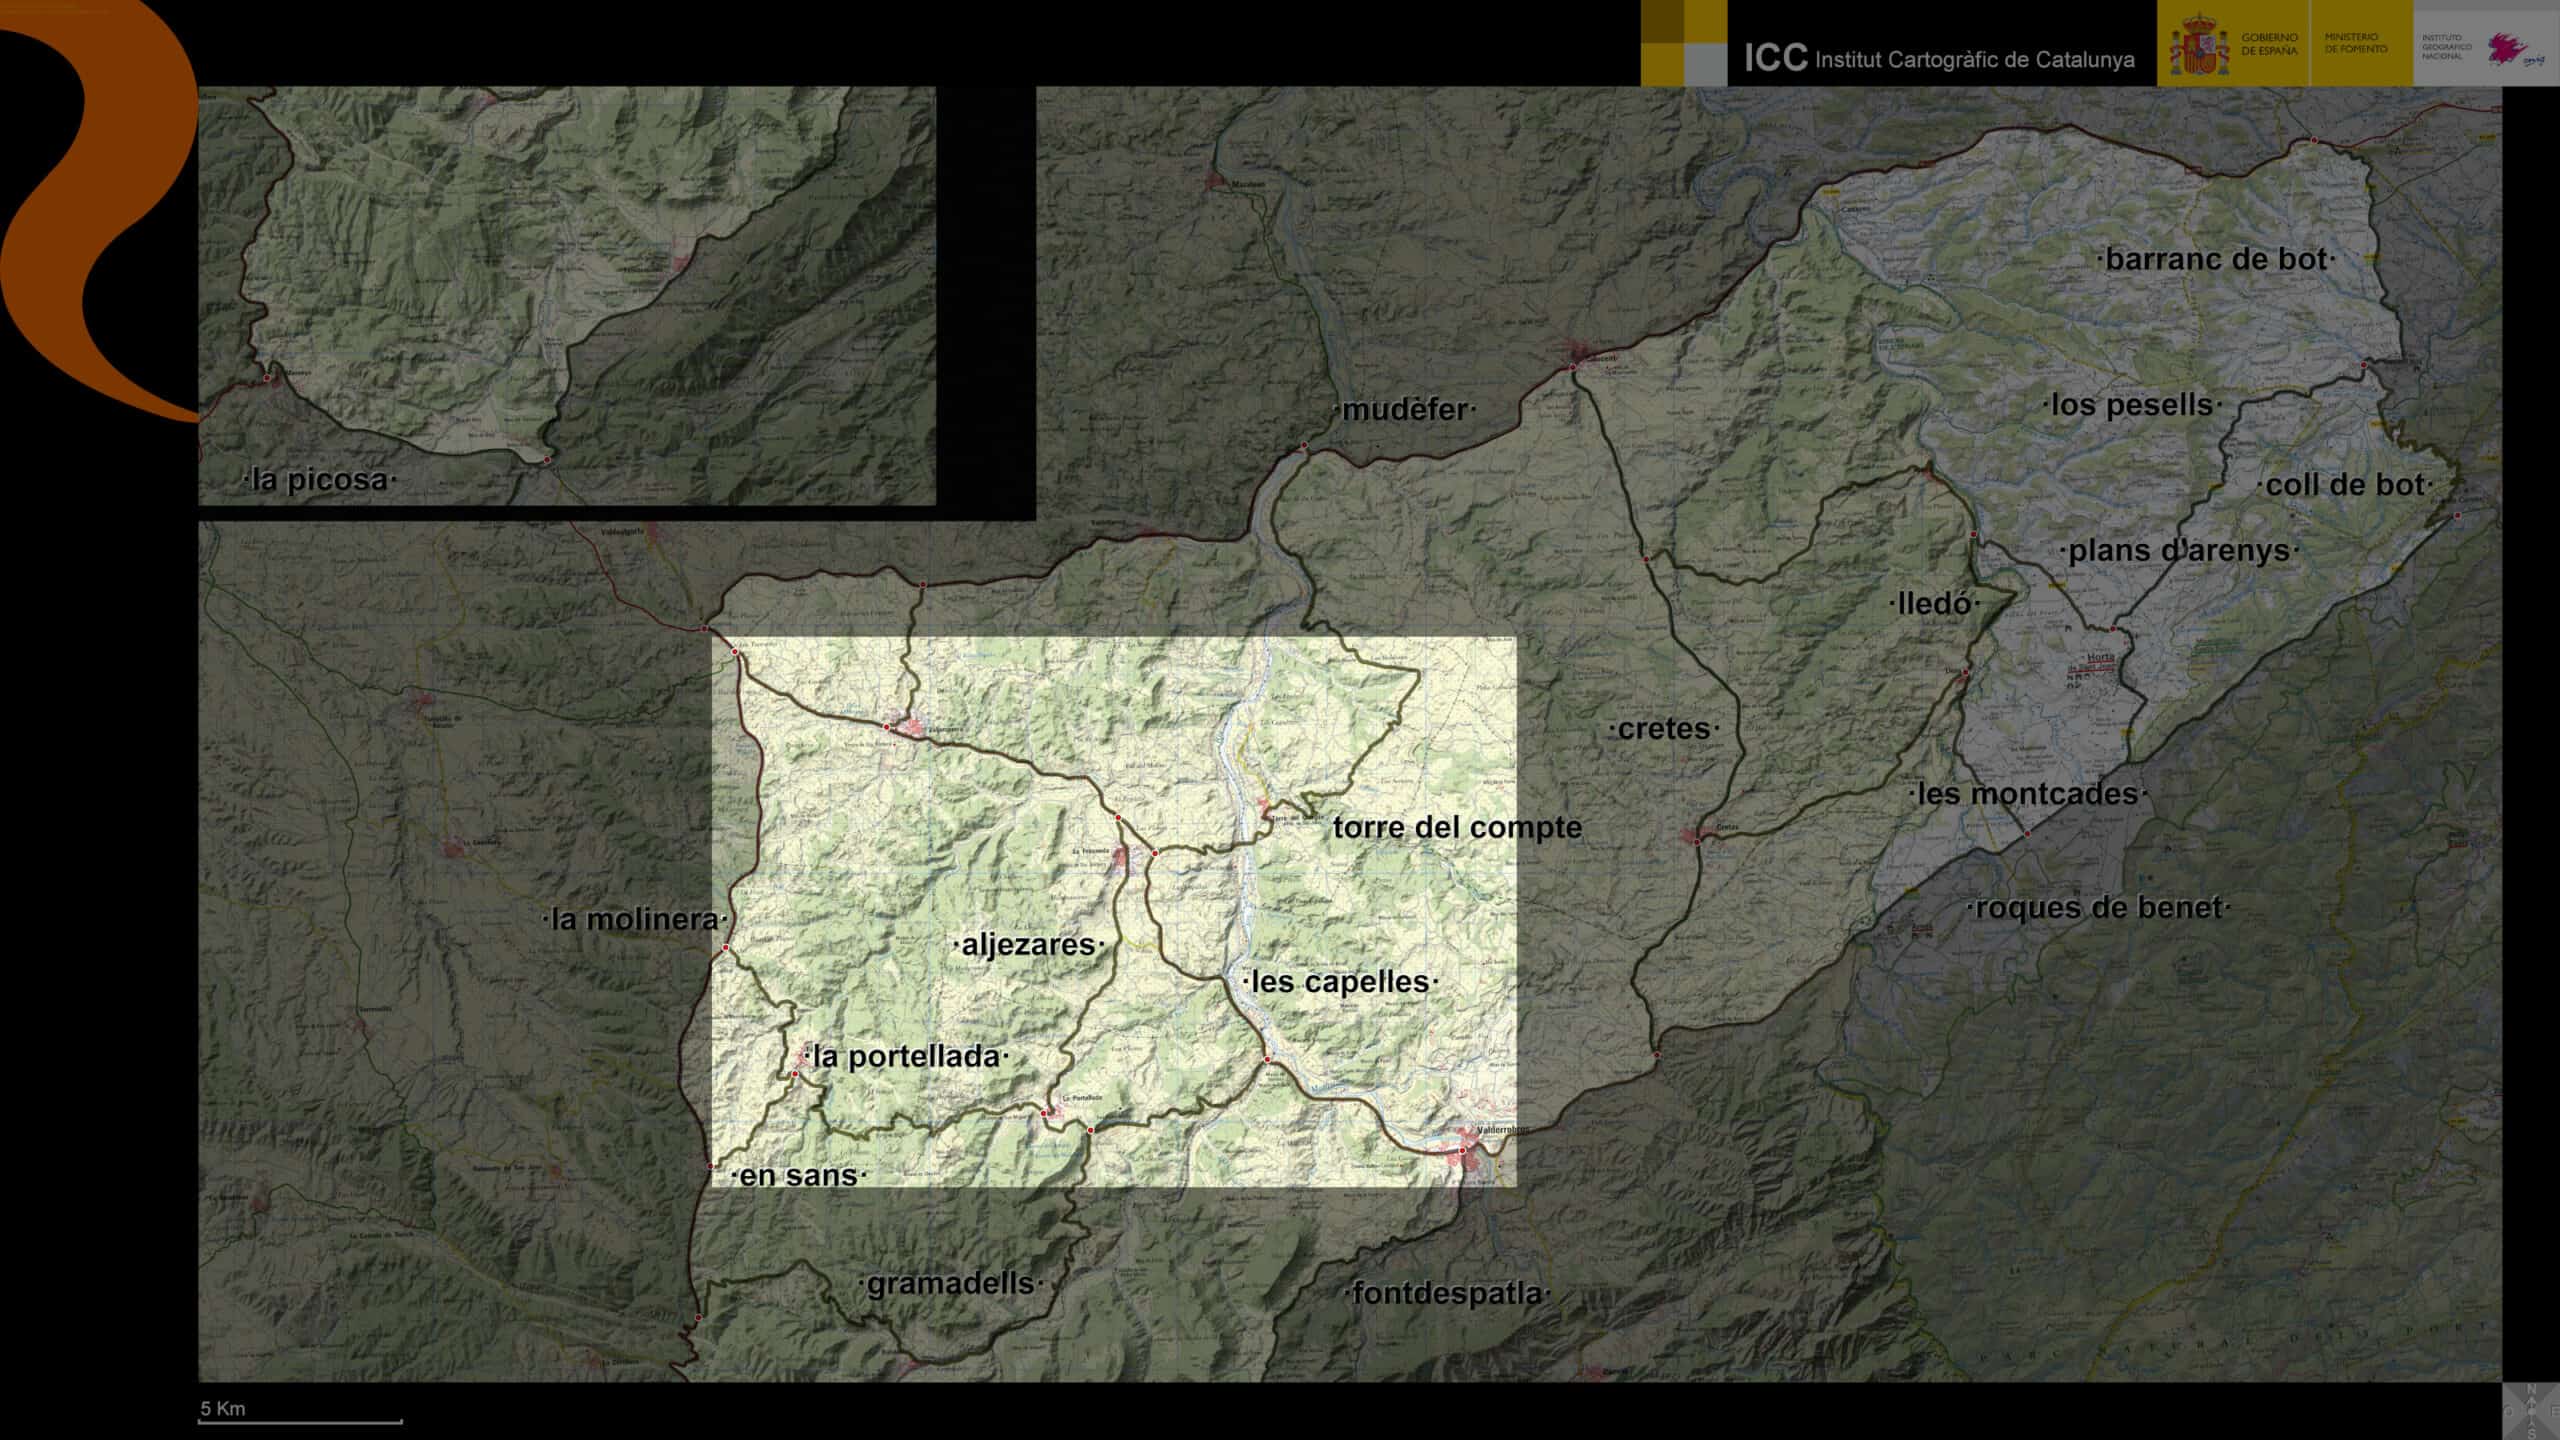Click the 'plans d'arenys' label
This screenshot has width=2560, height=1440.
(2178, 551)
